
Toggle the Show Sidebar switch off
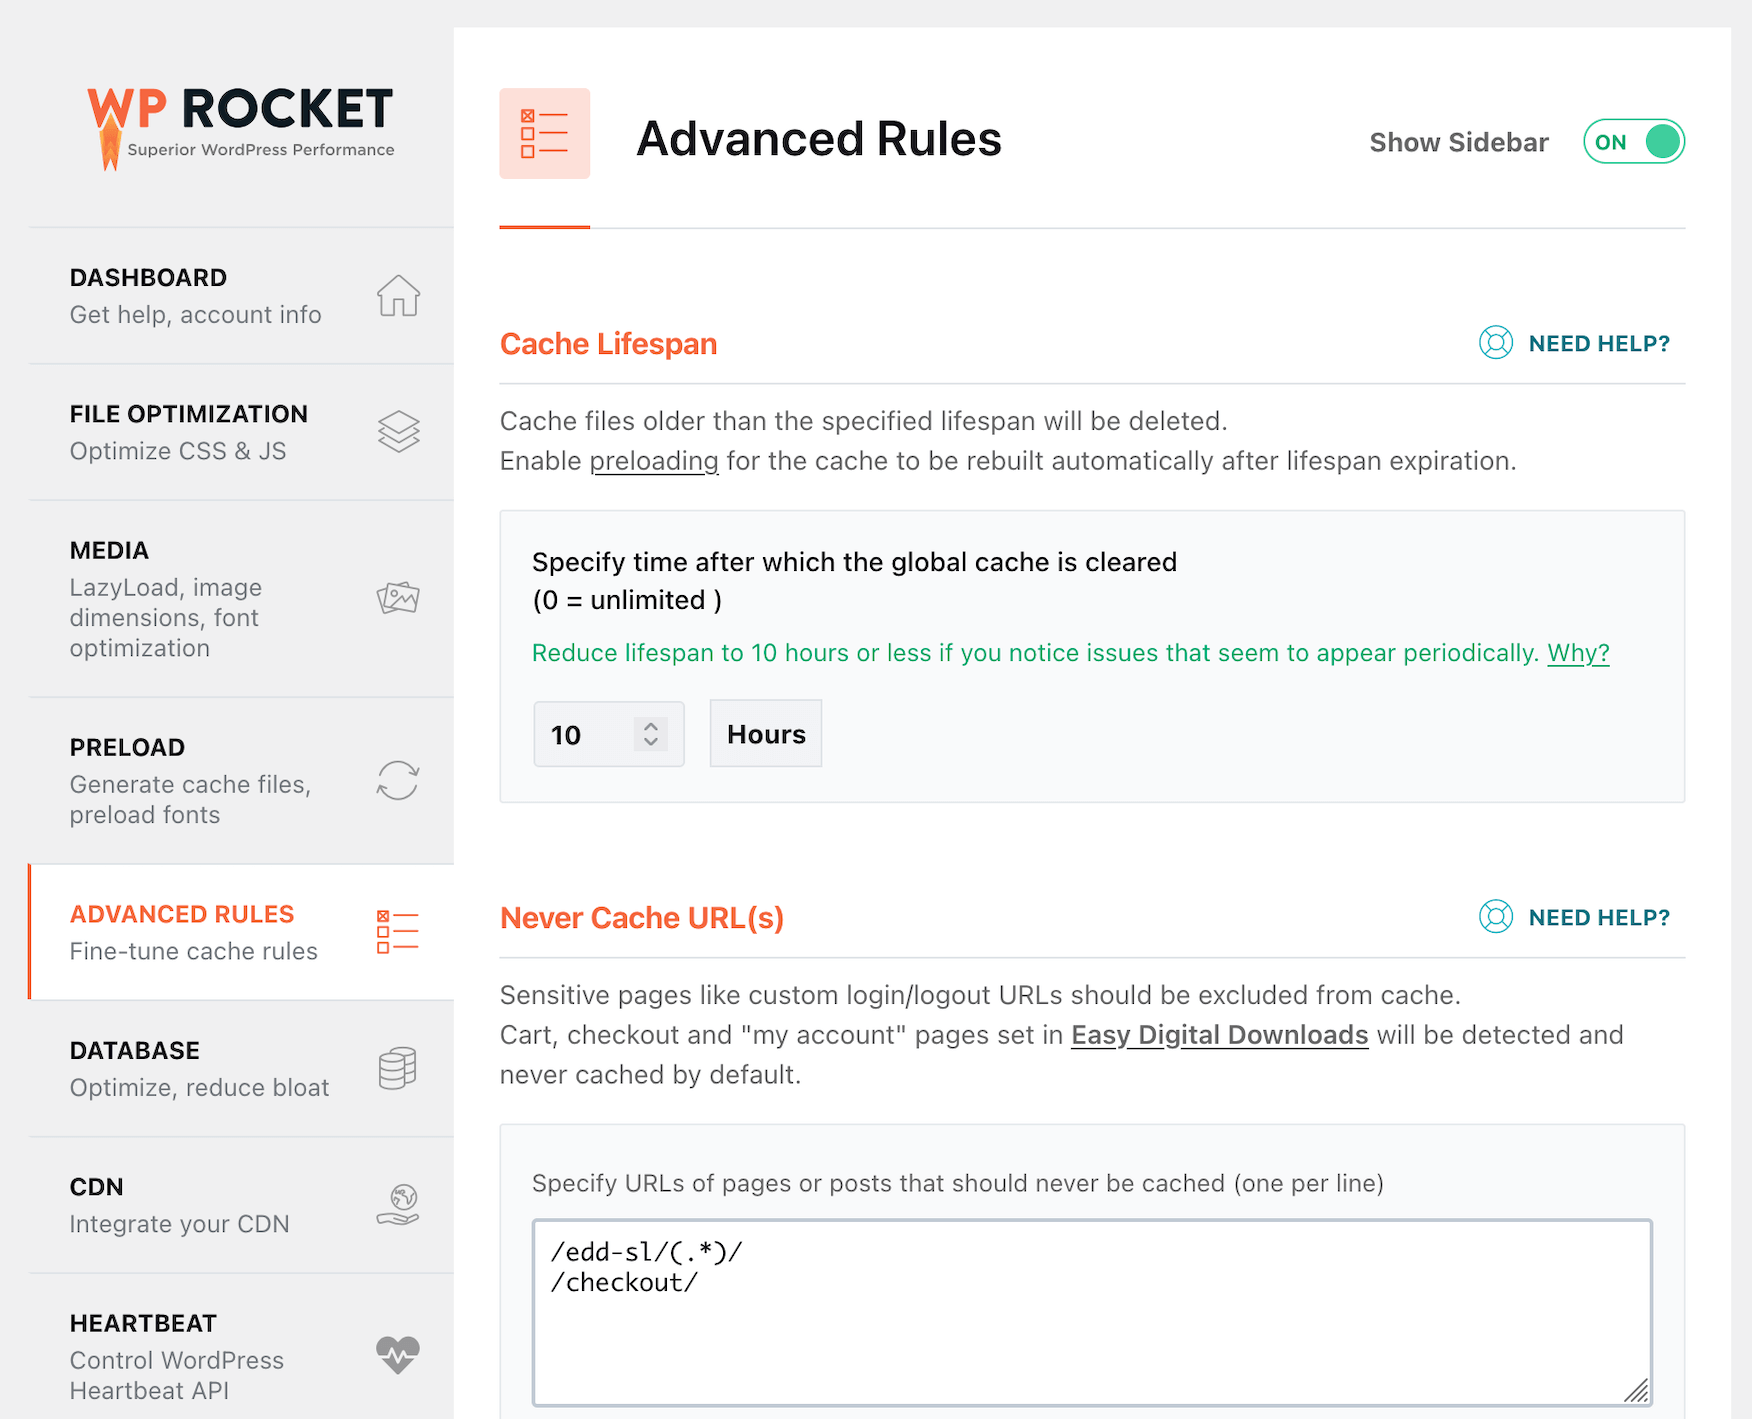coord(1634,142)
